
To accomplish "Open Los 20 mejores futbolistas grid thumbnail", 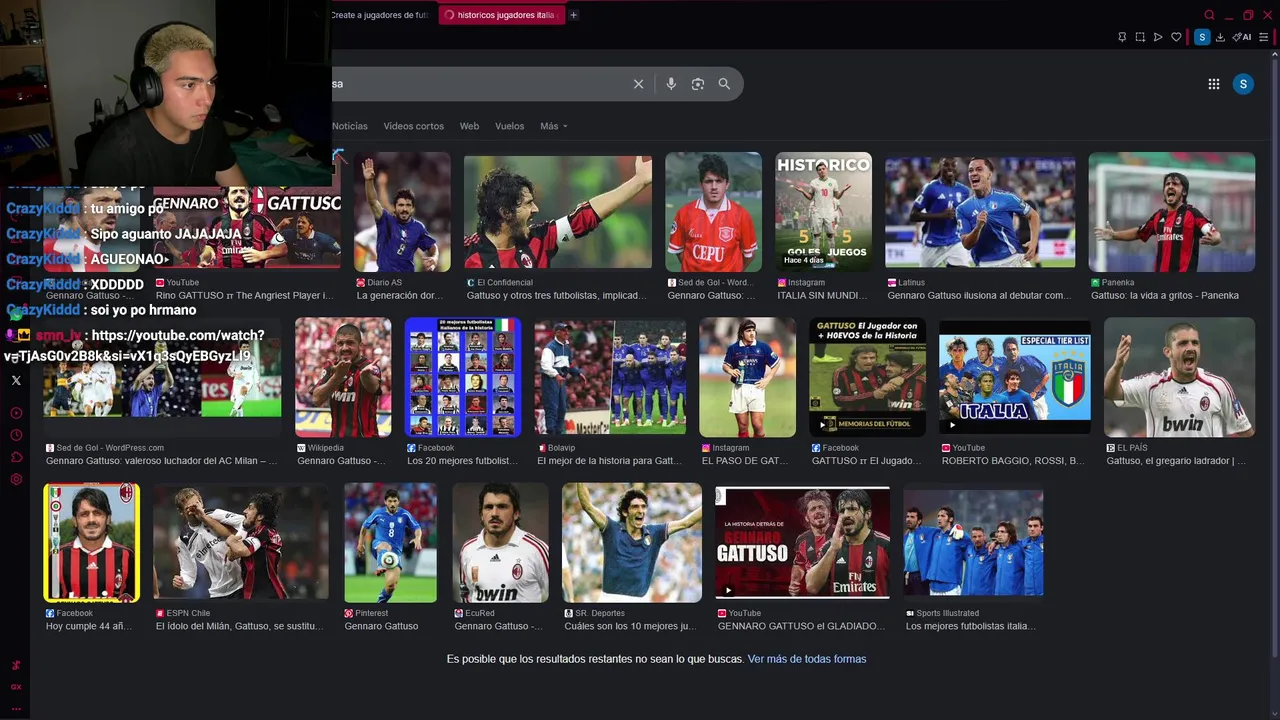I will [x=463, y=377].
